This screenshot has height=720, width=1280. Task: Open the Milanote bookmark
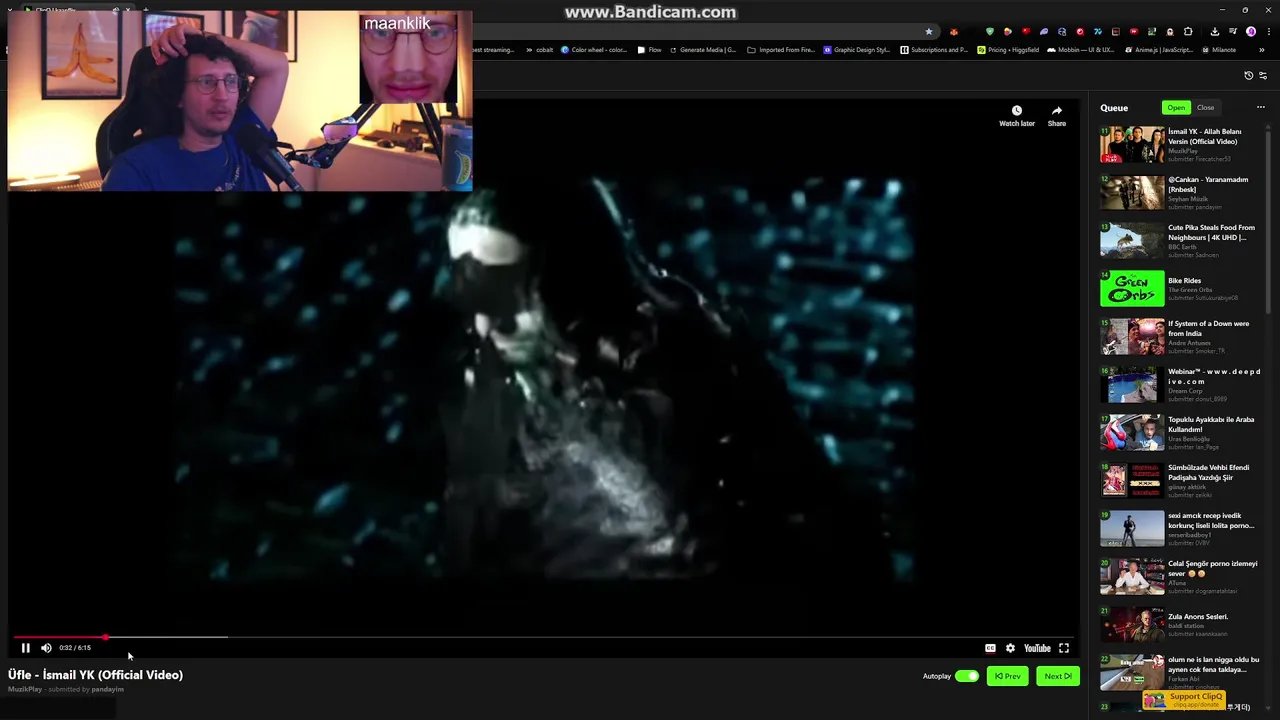point(1218,50)
